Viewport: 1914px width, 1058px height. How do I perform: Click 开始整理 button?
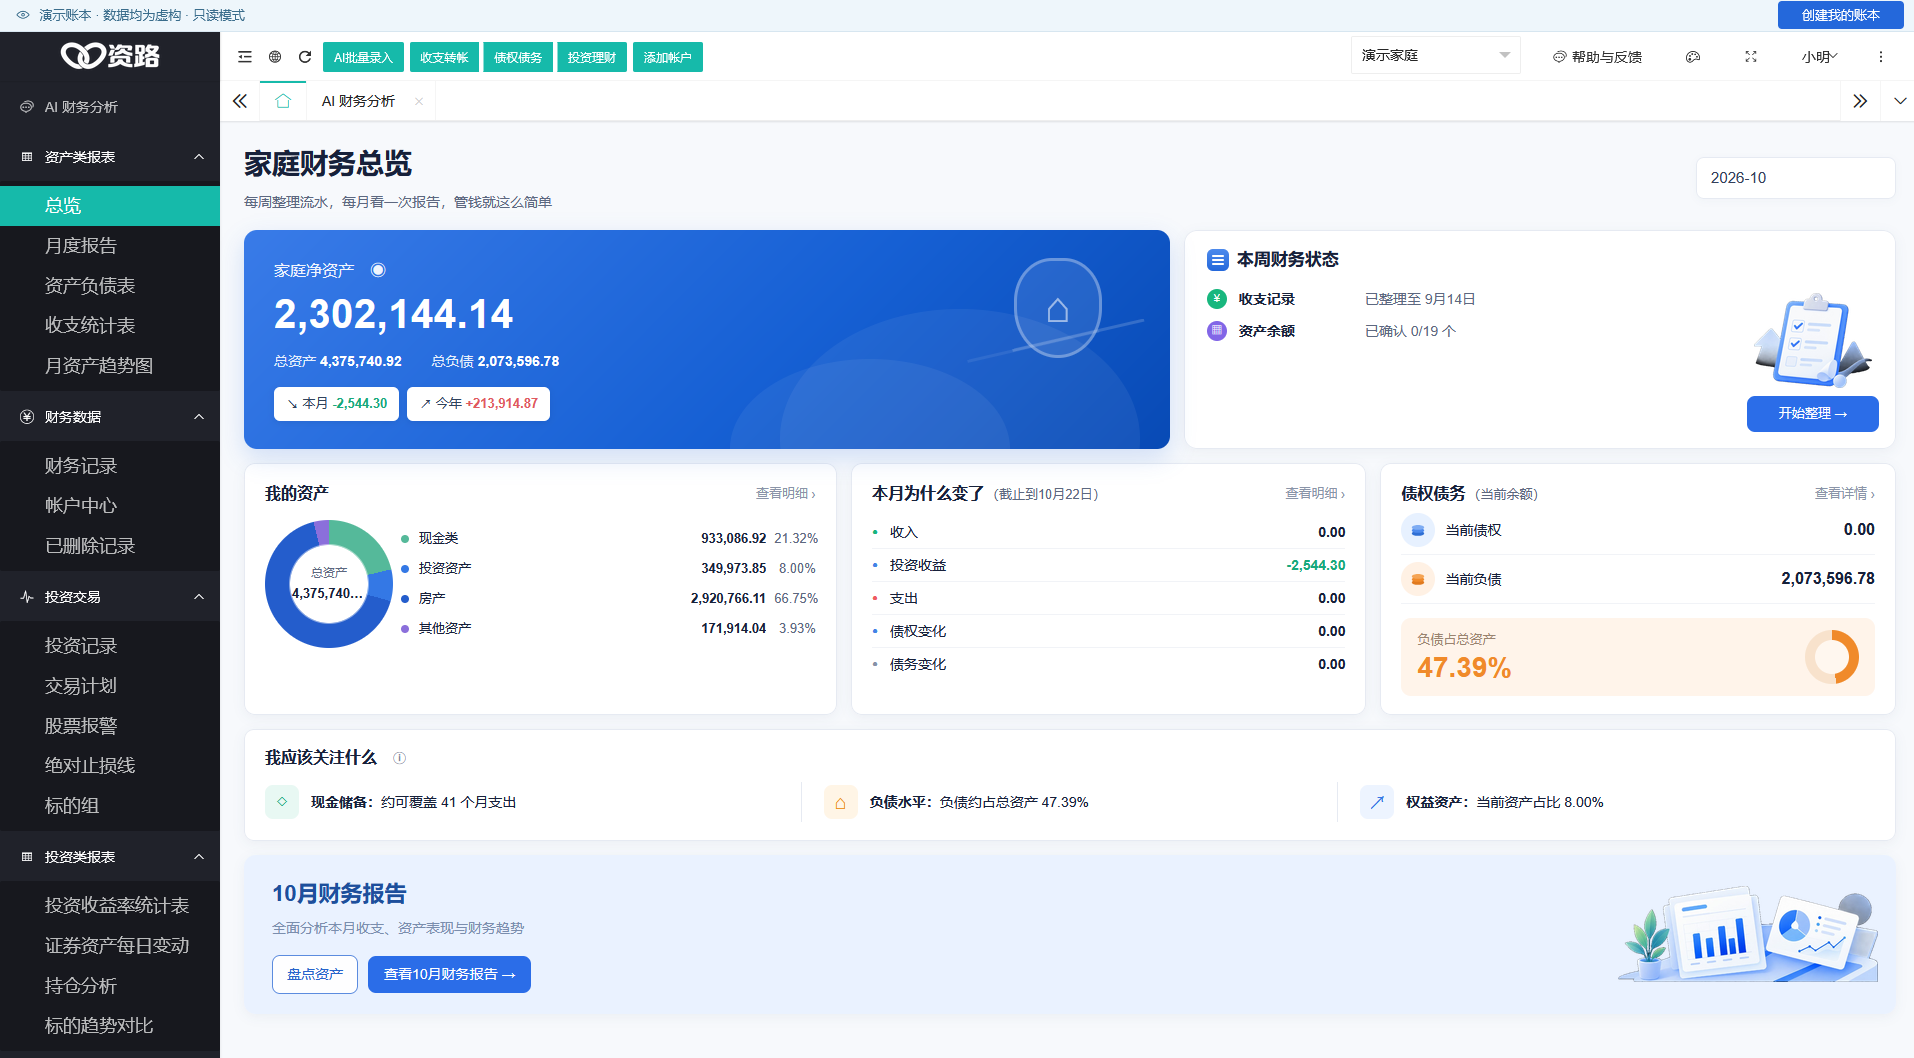tap(1812, 414)
